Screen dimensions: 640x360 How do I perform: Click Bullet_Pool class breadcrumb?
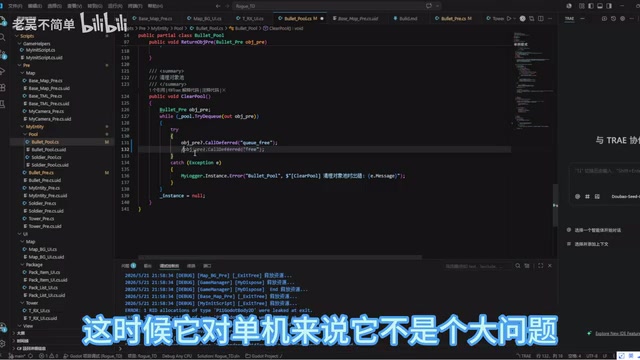click(x=244, y=28)
